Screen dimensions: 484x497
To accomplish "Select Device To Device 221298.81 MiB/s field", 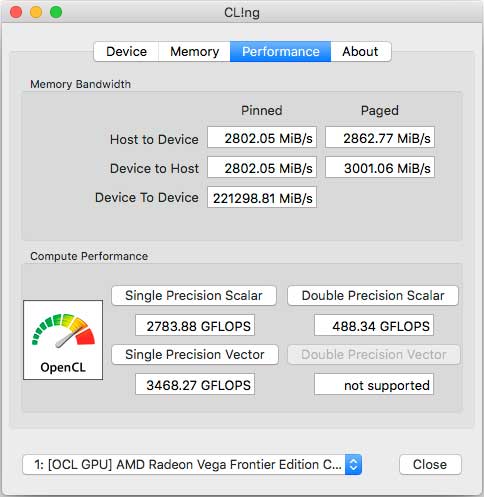I will (262, 197).
